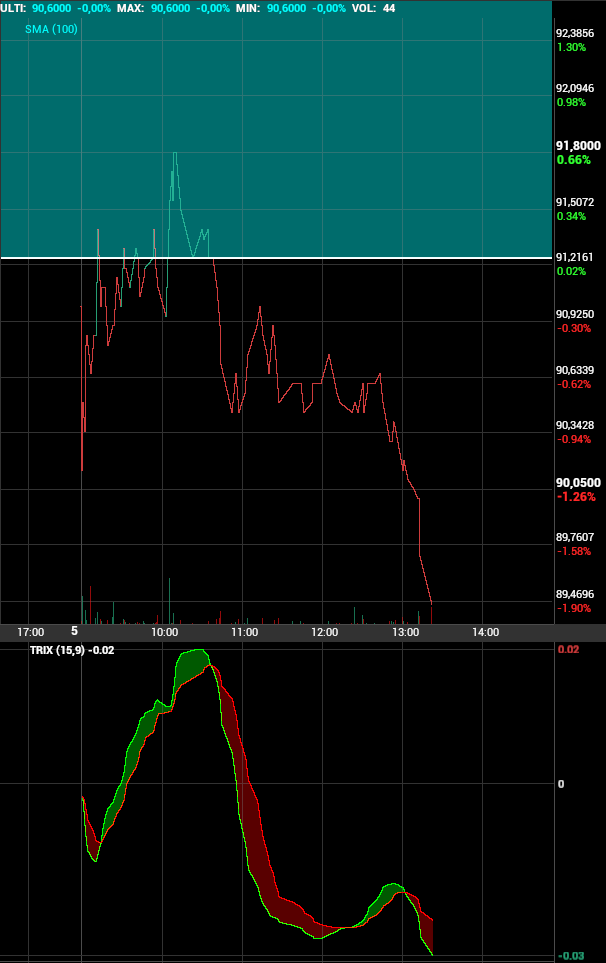
Task: Click the -1.26% change label
Action: [x=576, y=497]
